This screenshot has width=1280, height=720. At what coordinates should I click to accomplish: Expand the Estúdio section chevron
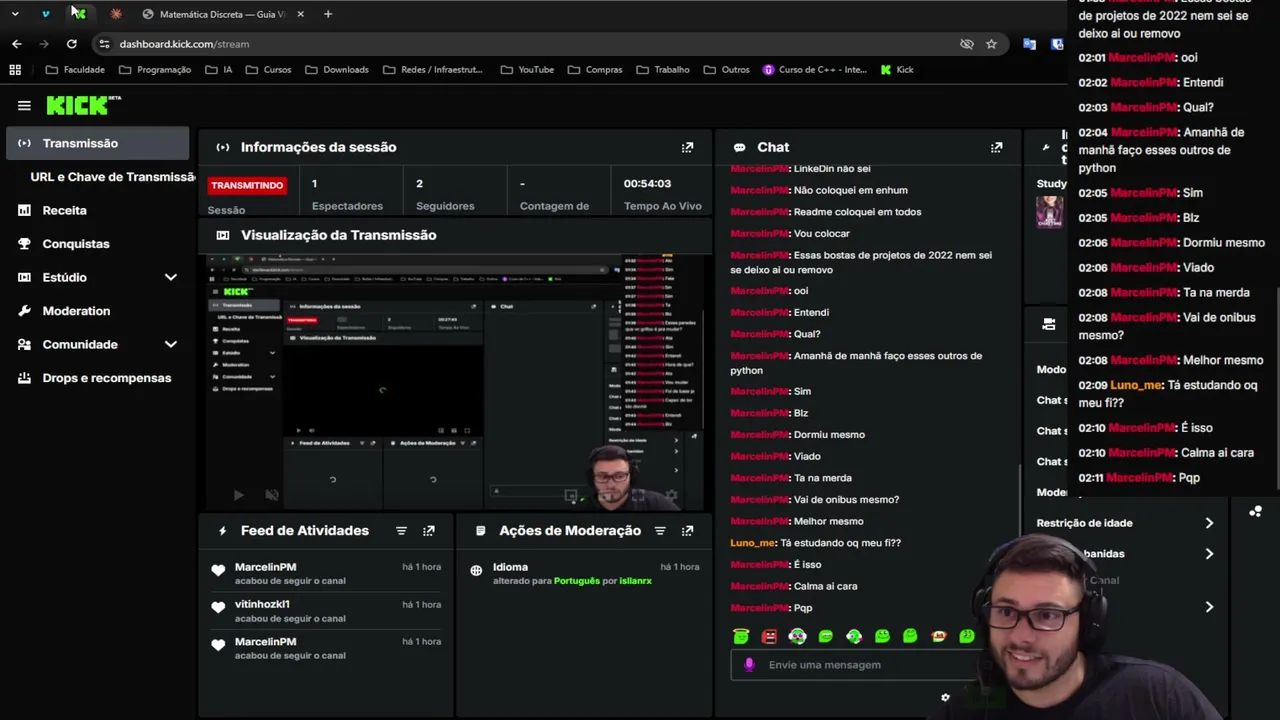170,277
